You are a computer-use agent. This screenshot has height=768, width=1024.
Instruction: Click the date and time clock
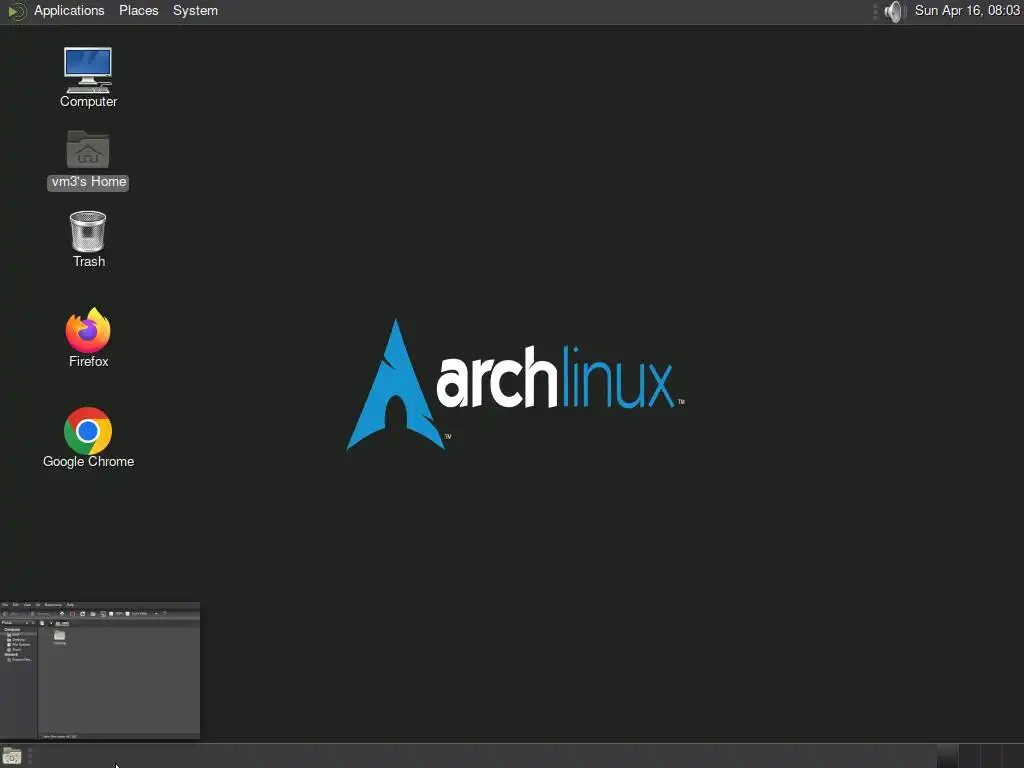pyautogui.click(x=967, y=10)
